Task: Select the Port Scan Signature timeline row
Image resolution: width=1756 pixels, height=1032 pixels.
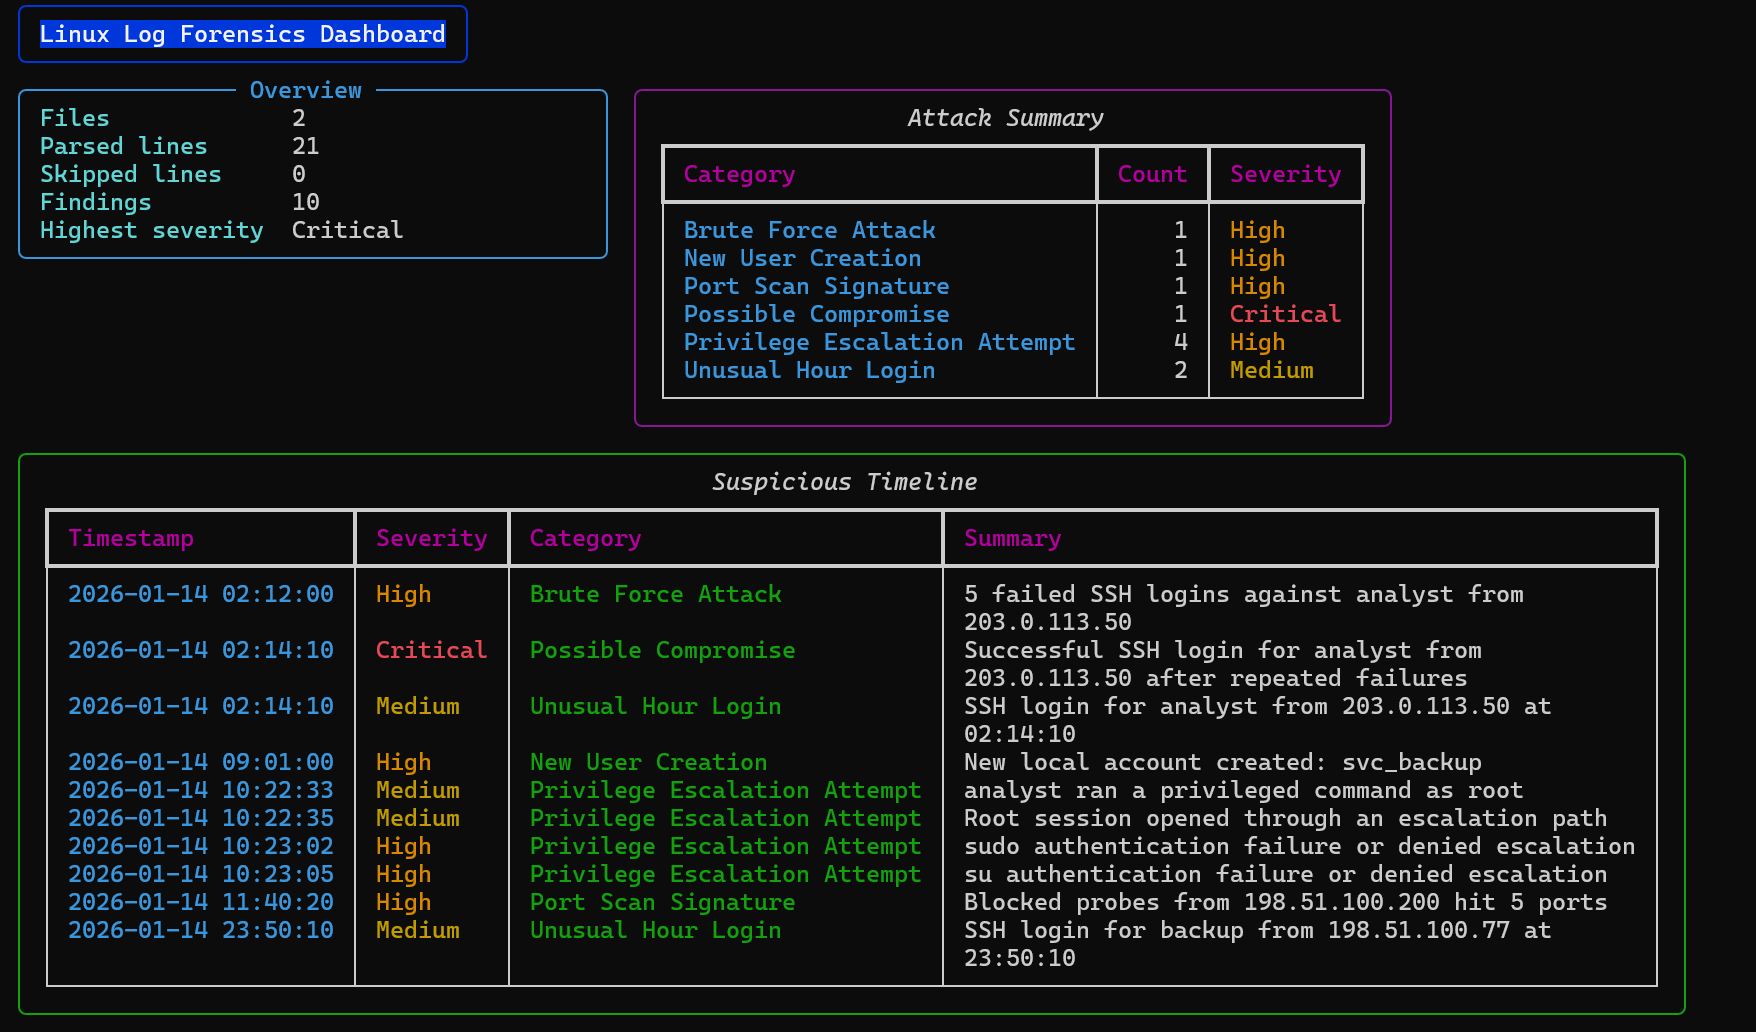Action: point(662,902)
